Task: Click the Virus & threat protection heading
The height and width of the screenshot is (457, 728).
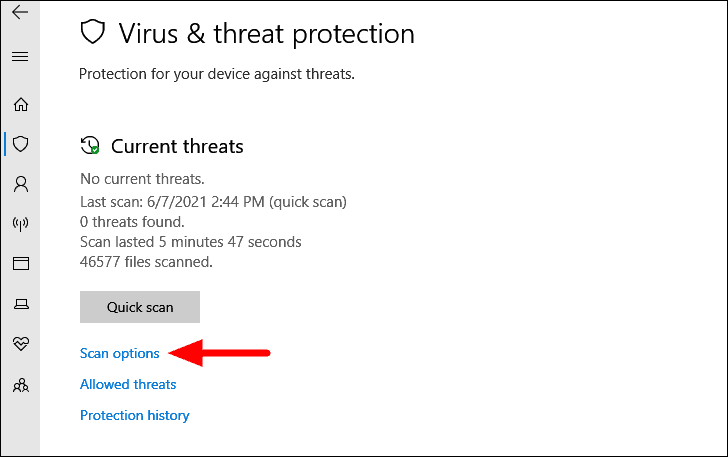Action: pos(266,34)
